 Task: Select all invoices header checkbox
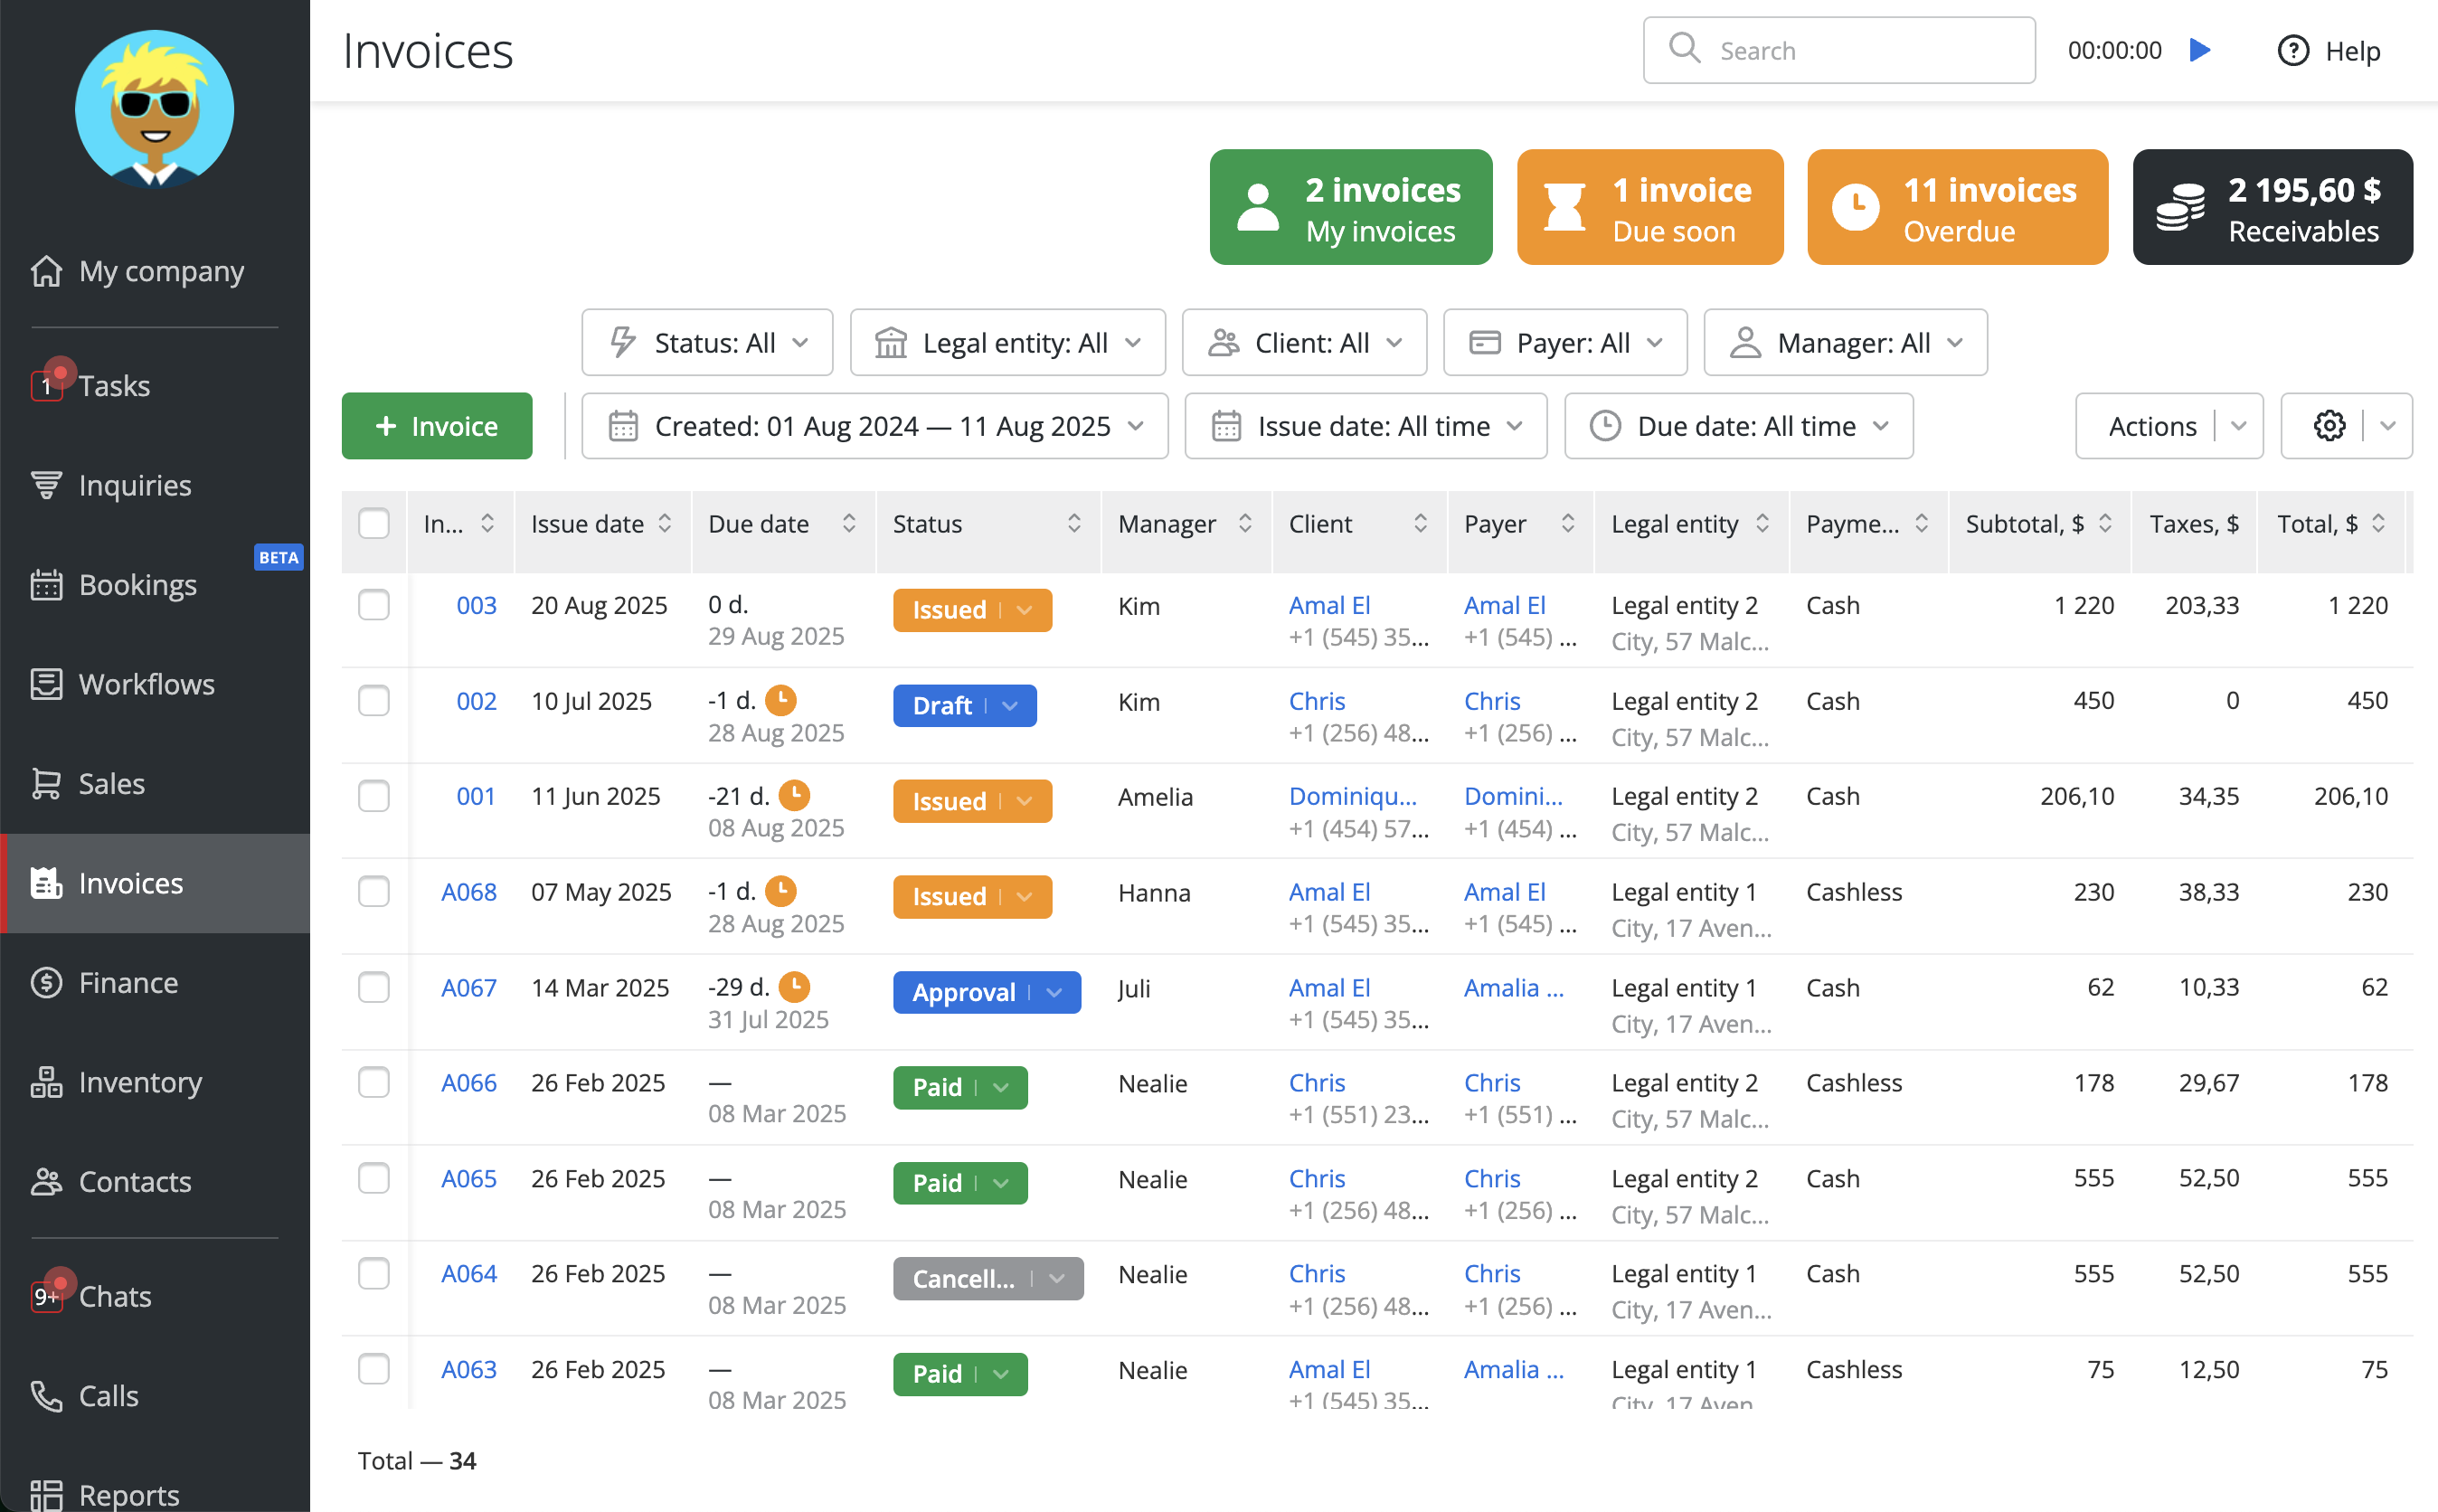(374, 524)
